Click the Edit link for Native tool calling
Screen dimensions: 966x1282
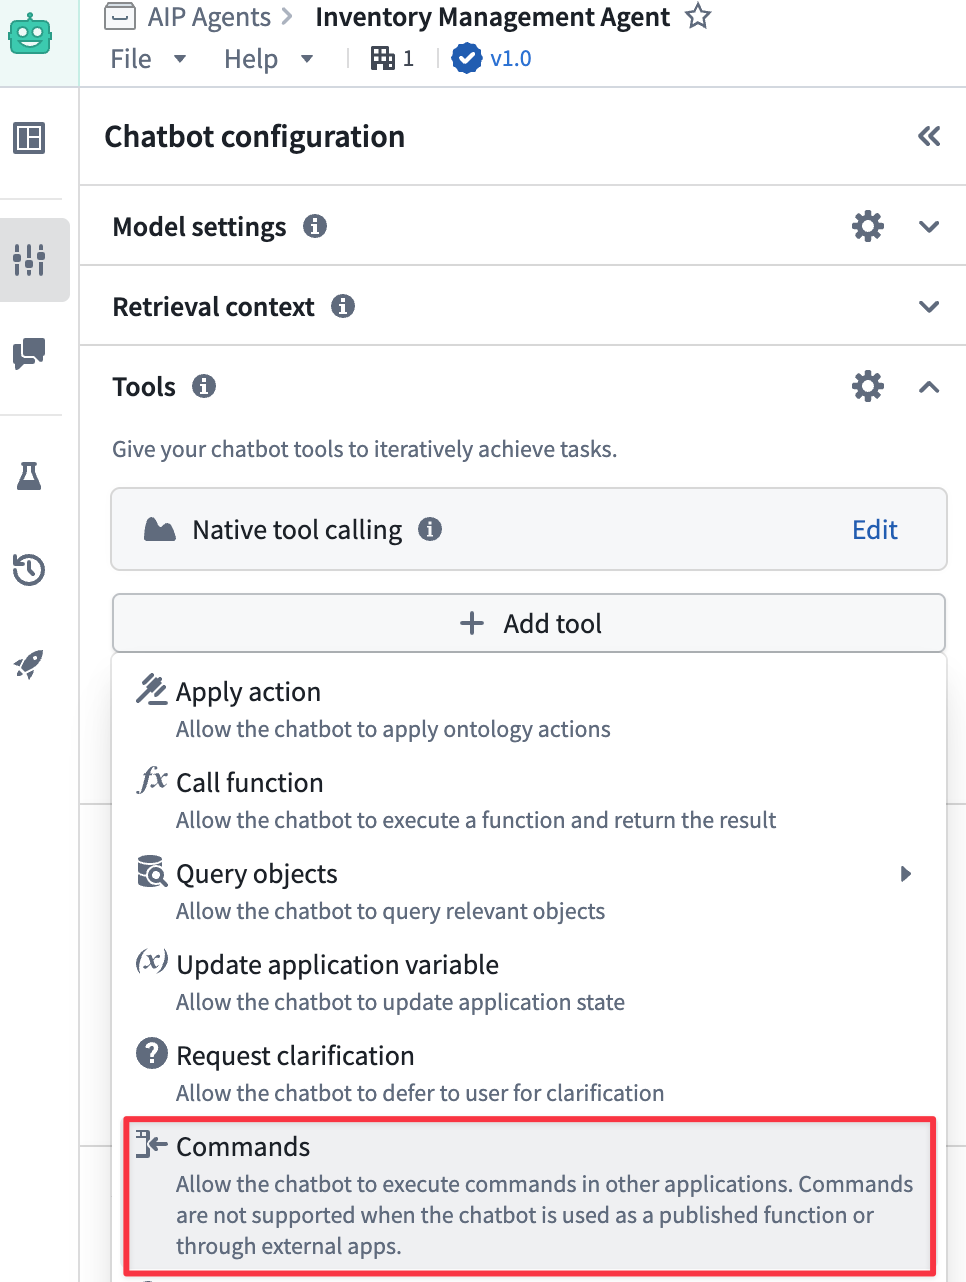[x=874, y=530]
